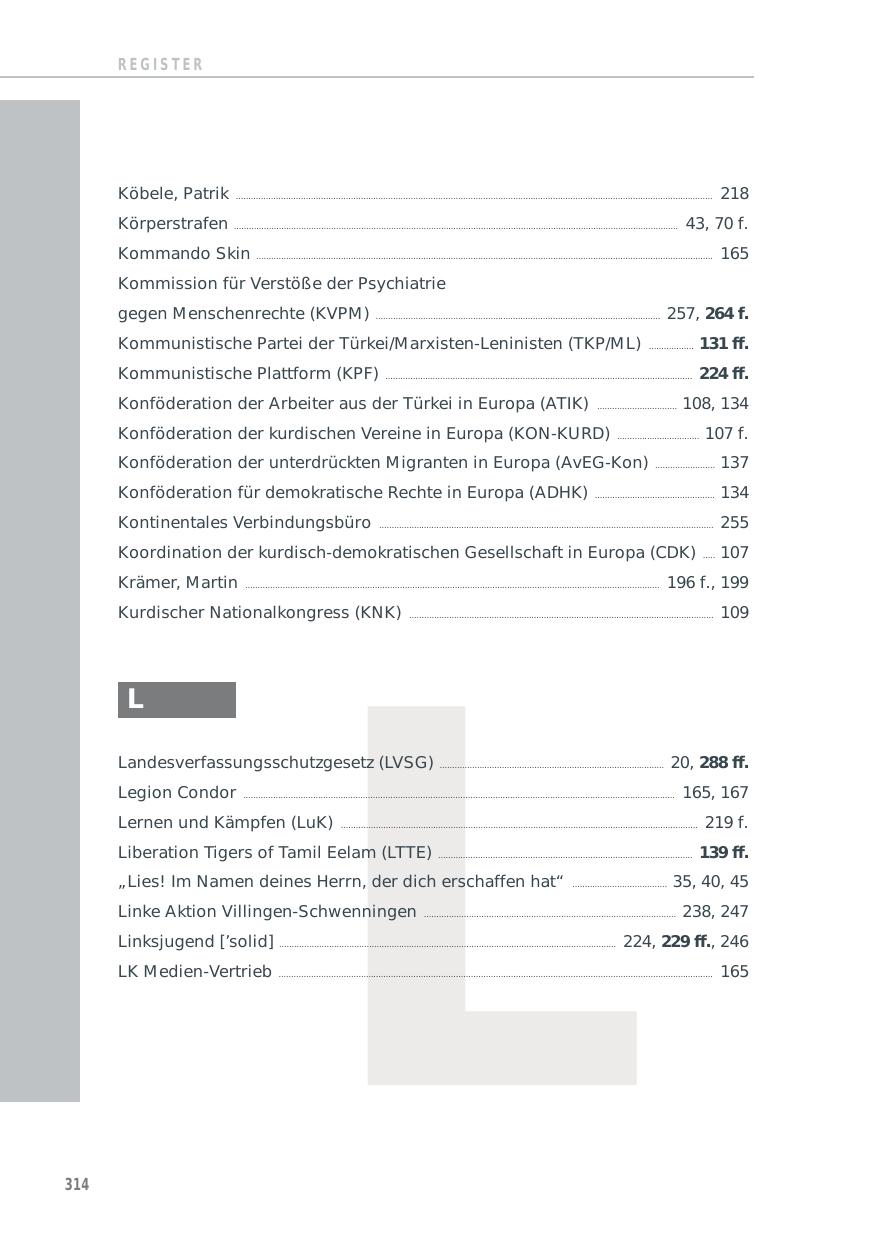Select the Liberation Tigers of Tamil Eelam entry
Image resolution: width=875 pixels, height=1241 pixels.
tap(275, 853)
